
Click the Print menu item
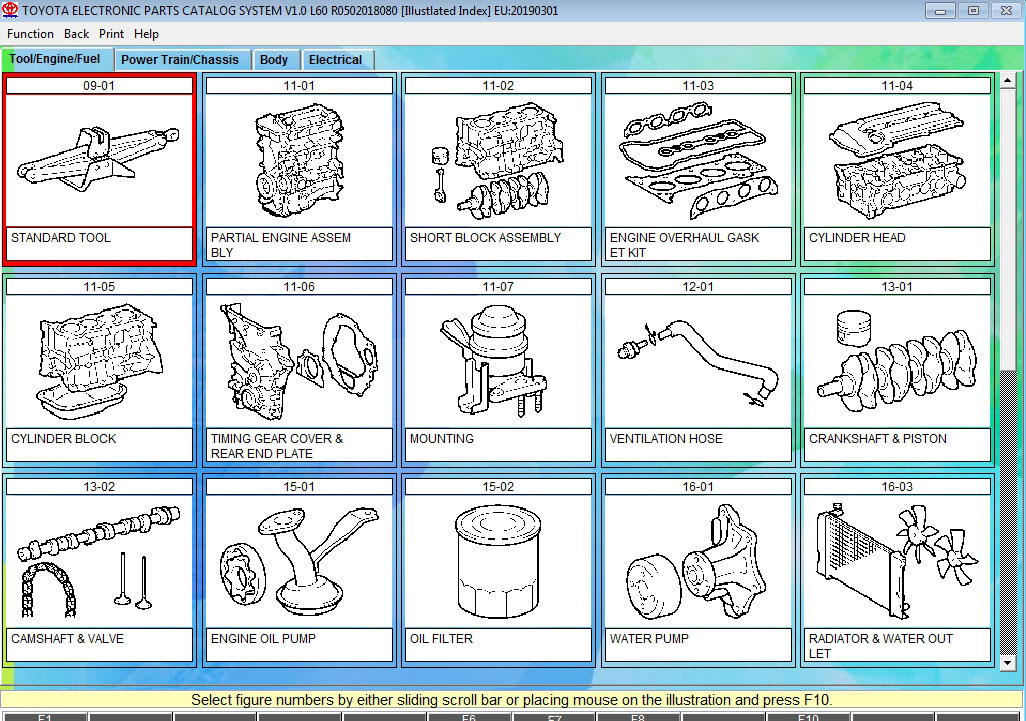coord(111,34)
